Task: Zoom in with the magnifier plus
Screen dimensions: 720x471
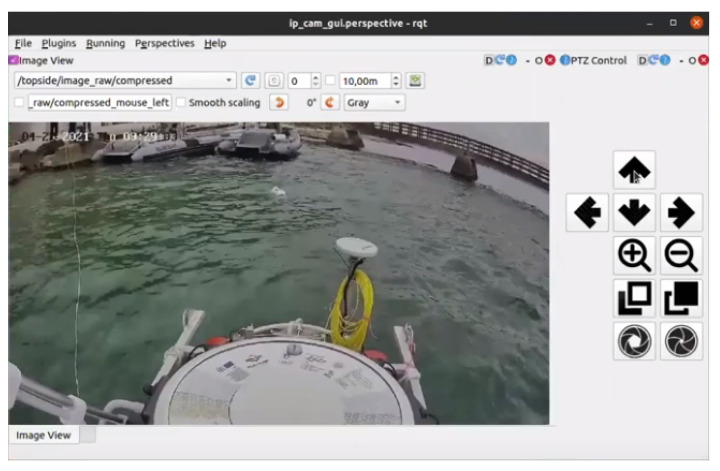Action: click(x=635, y=256)
